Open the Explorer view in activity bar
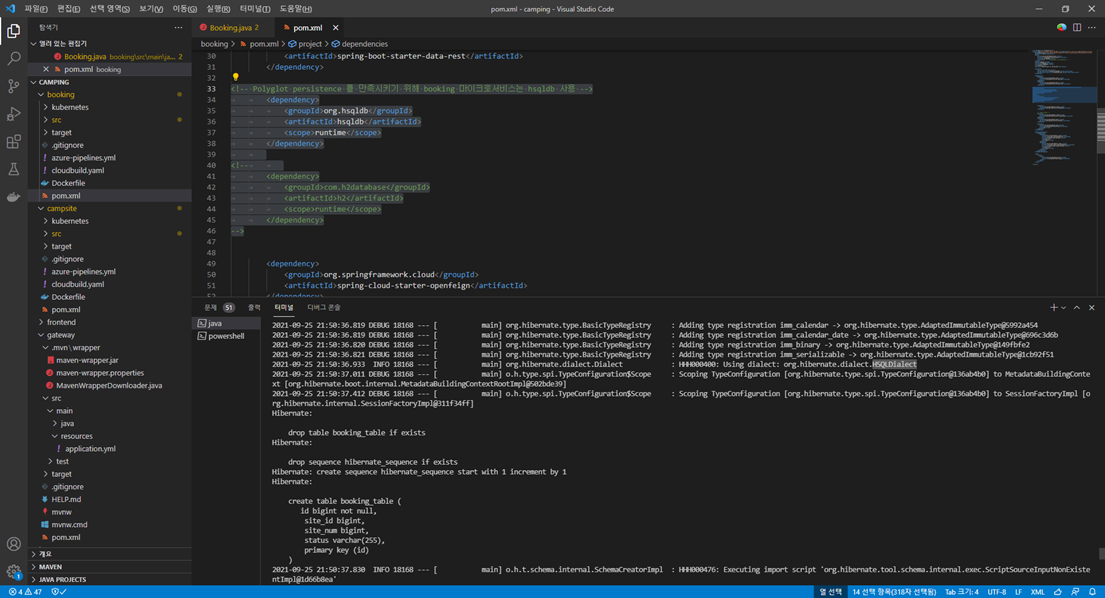 pos(13,31)
